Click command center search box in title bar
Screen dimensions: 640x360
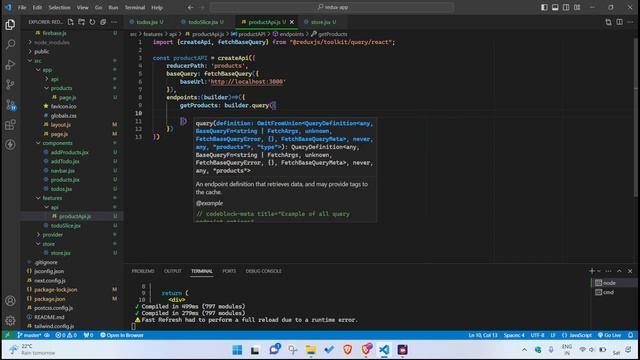point(332,7)
